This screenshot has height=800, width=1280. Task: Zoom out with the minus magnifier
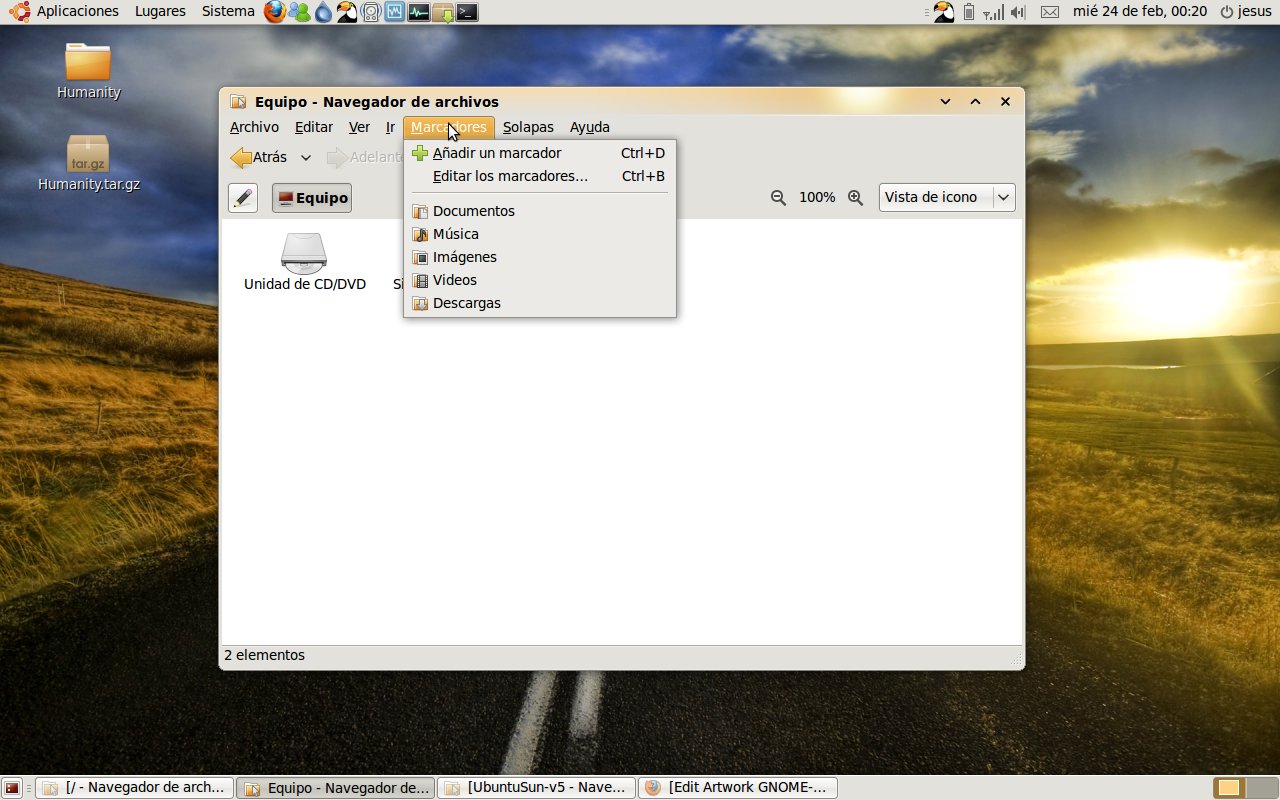(778, 198)
